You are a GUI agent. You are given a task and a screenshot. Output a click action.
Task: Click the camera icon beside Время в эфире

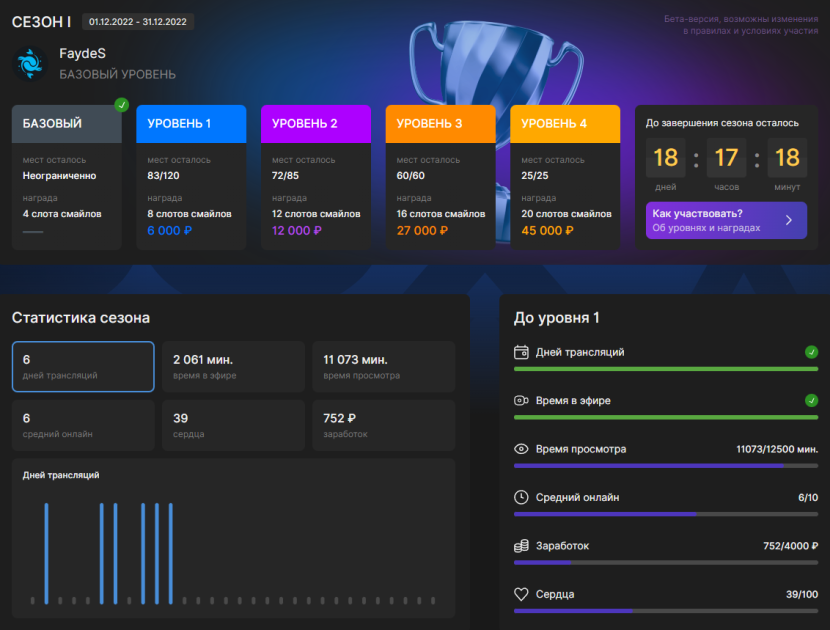point(521,400)
